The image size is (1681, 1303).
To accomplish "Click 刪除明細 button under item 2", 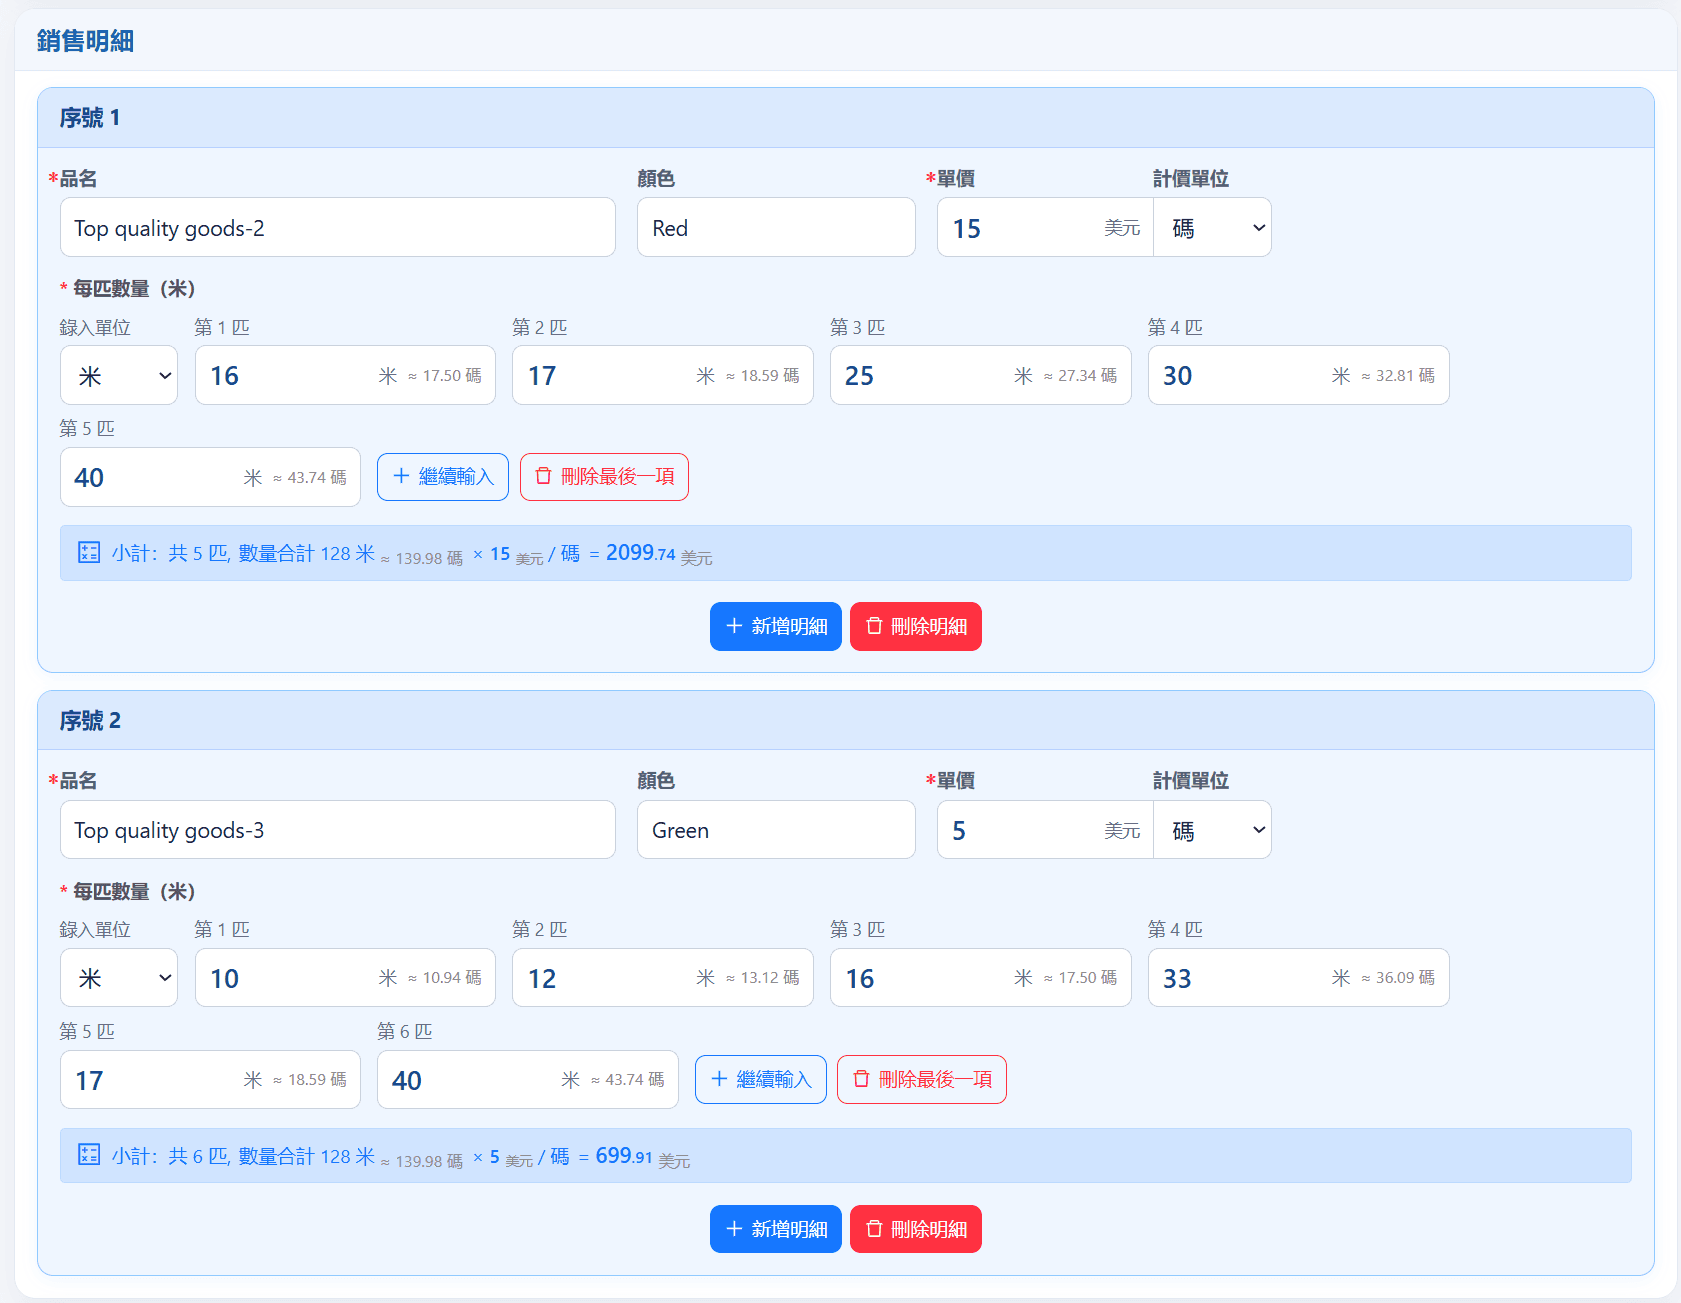I will coord(916,1229).
